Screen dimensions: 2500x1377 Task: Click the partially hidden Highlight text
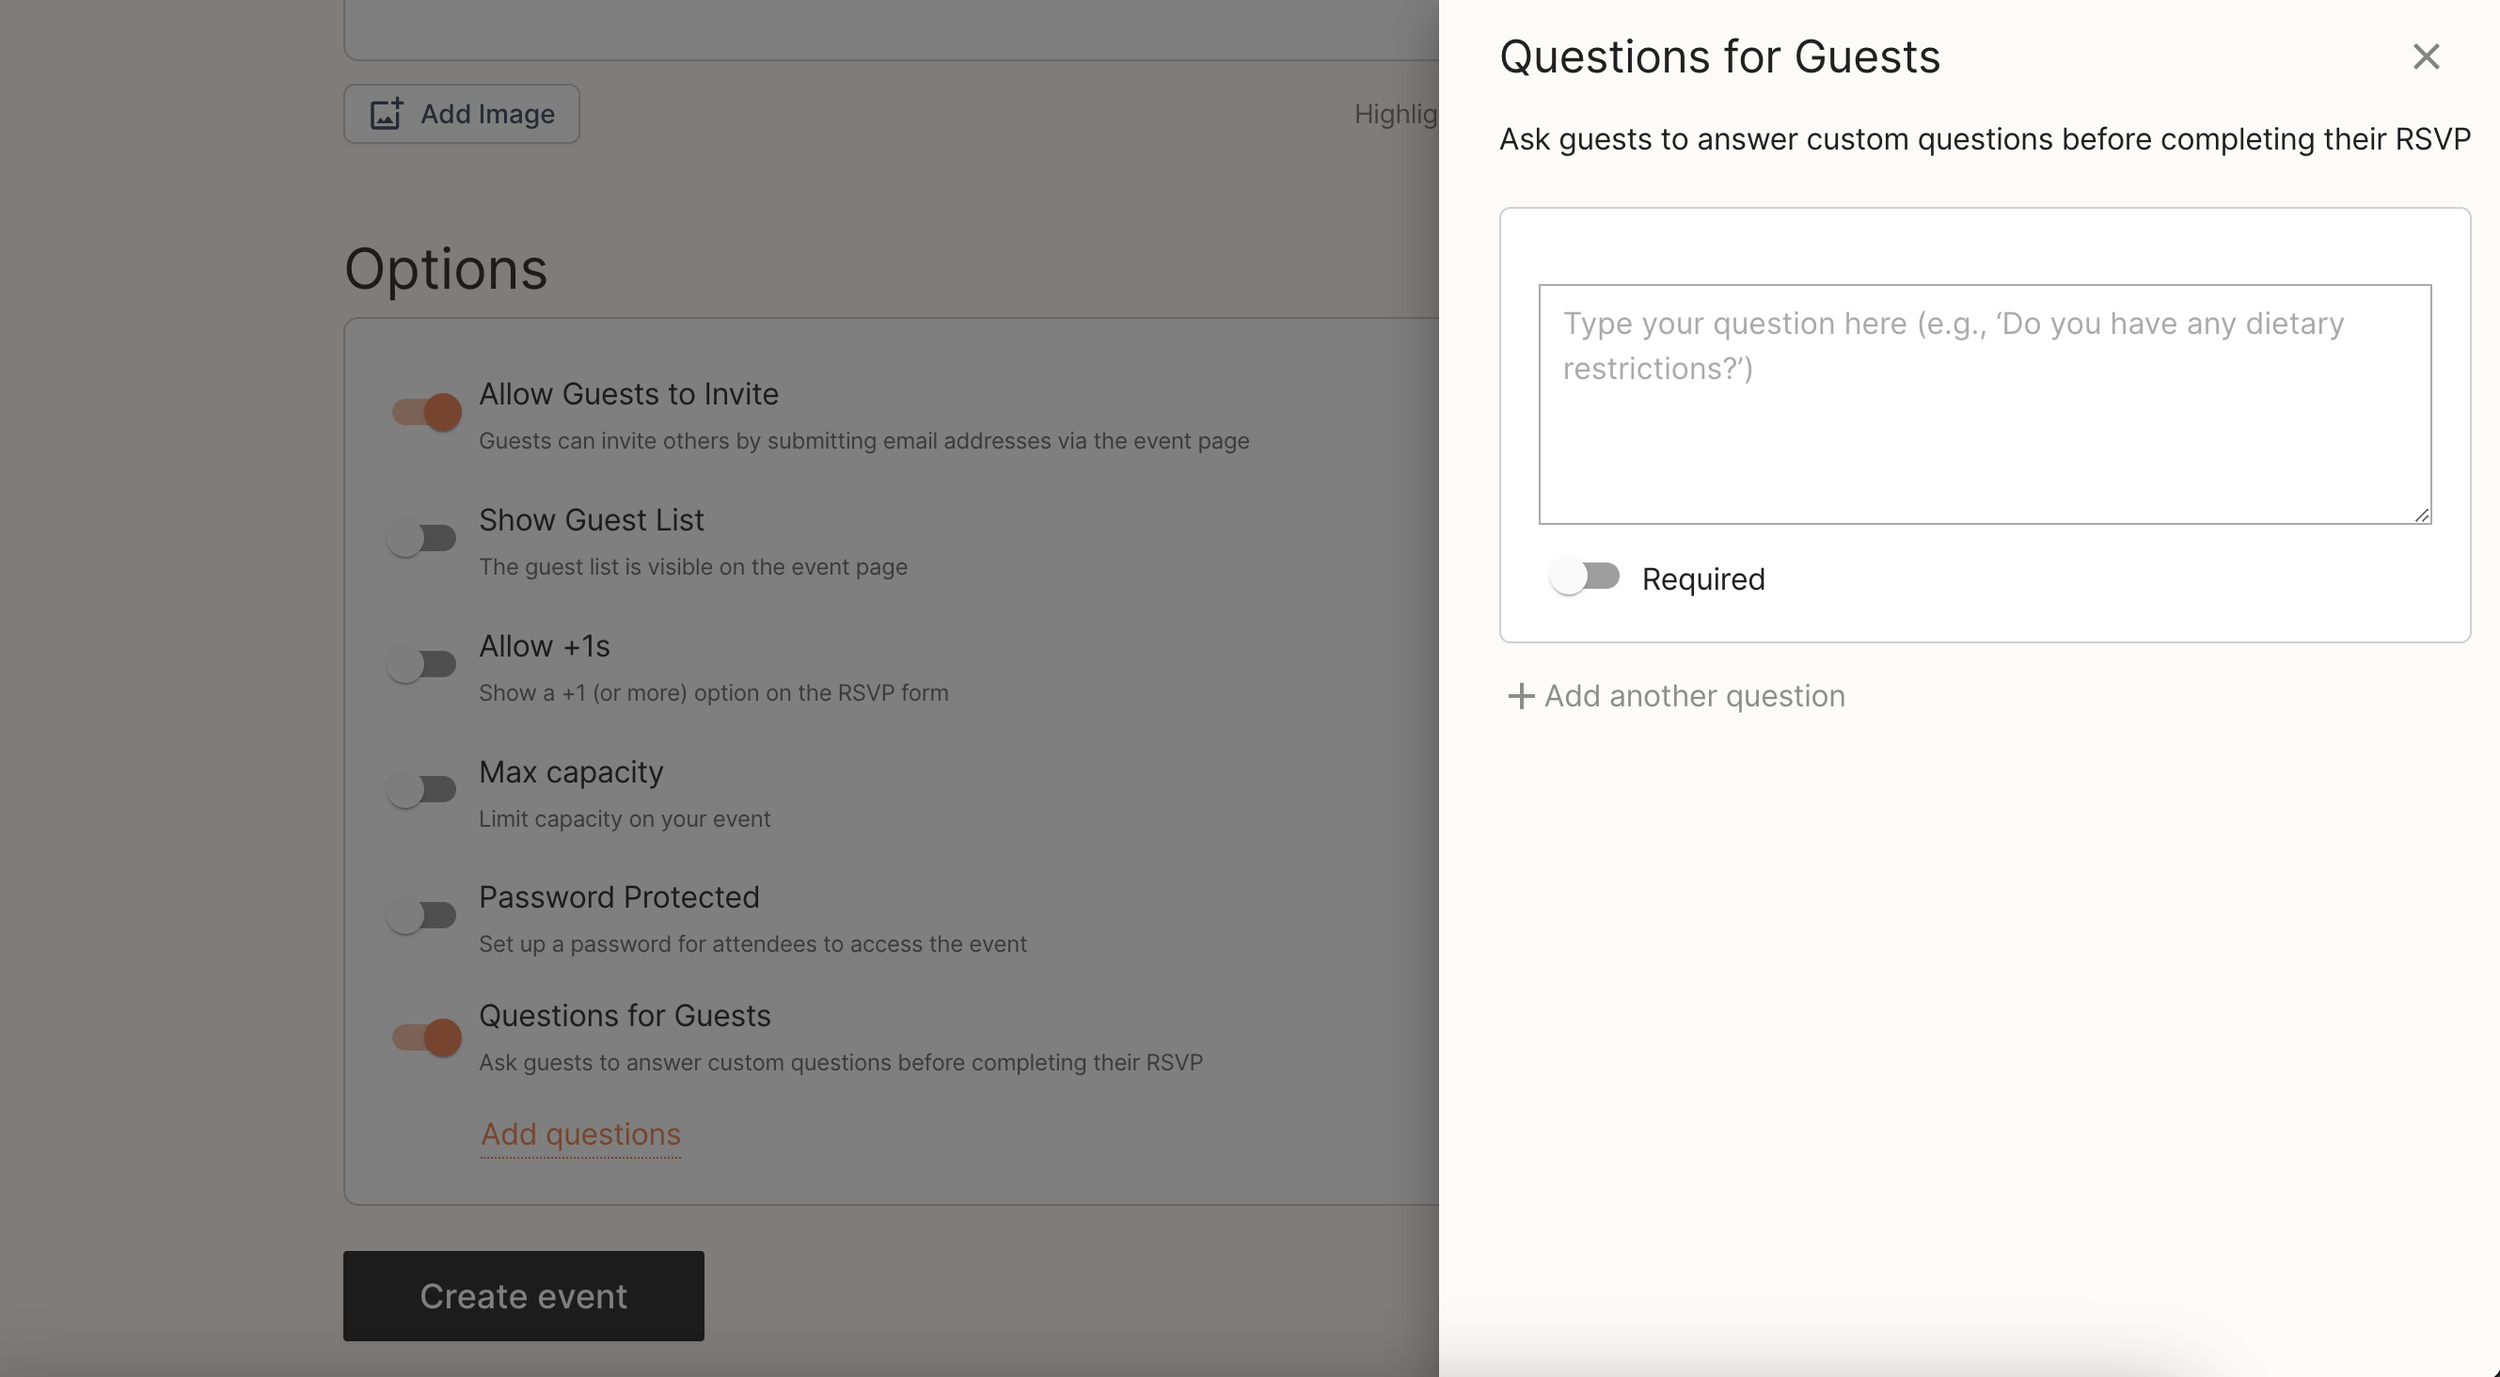(x=1395, y=114)
